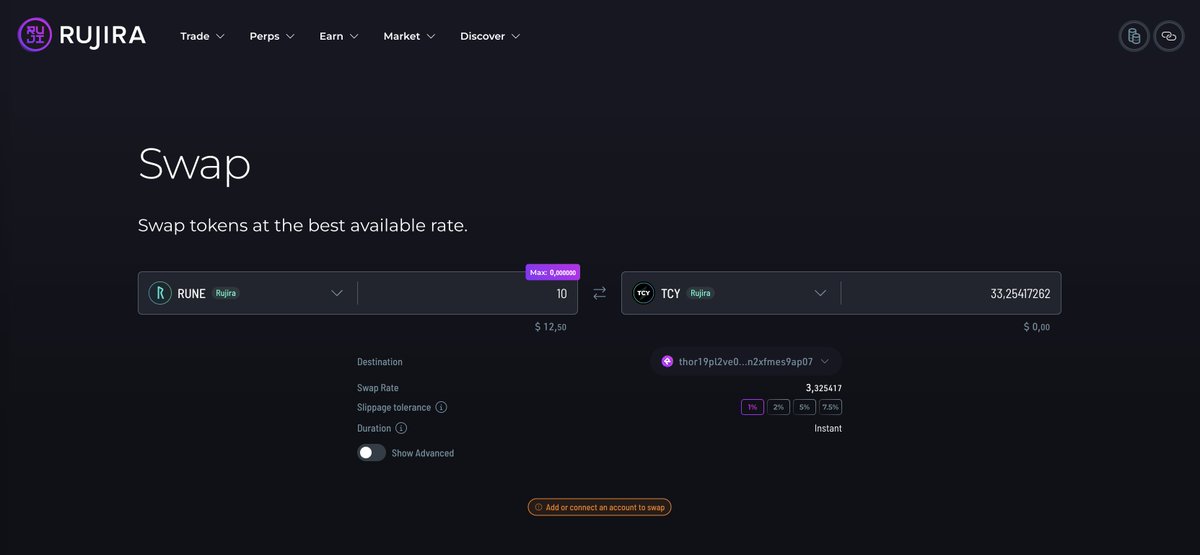This screenshot has width=1200, height=555.
Task: Click the Trade menu chevron
Action: (220, 36)
